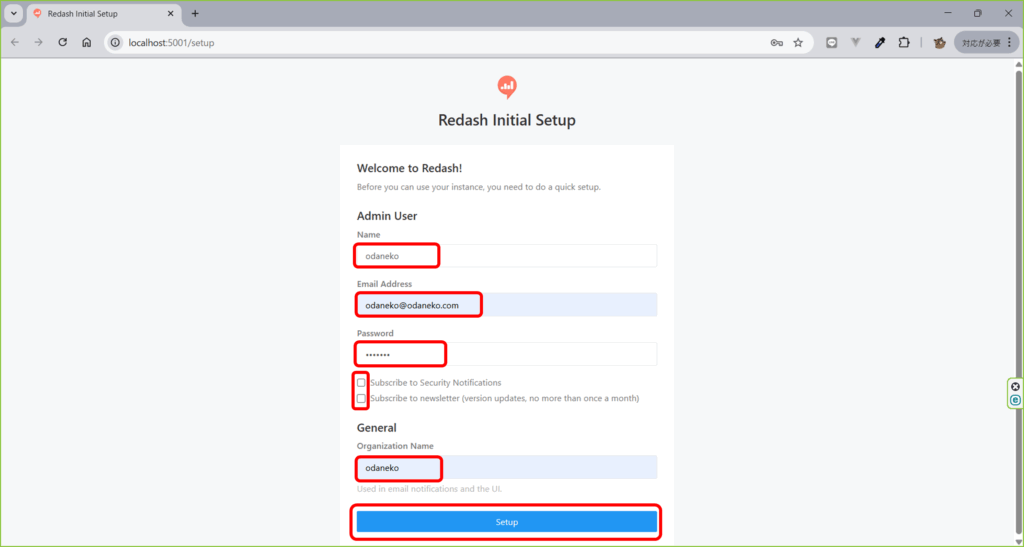Viewport: 1024px width, 547px height.
Task: Reload the page with the refresh icon
Action: click(x=63, y=43)
